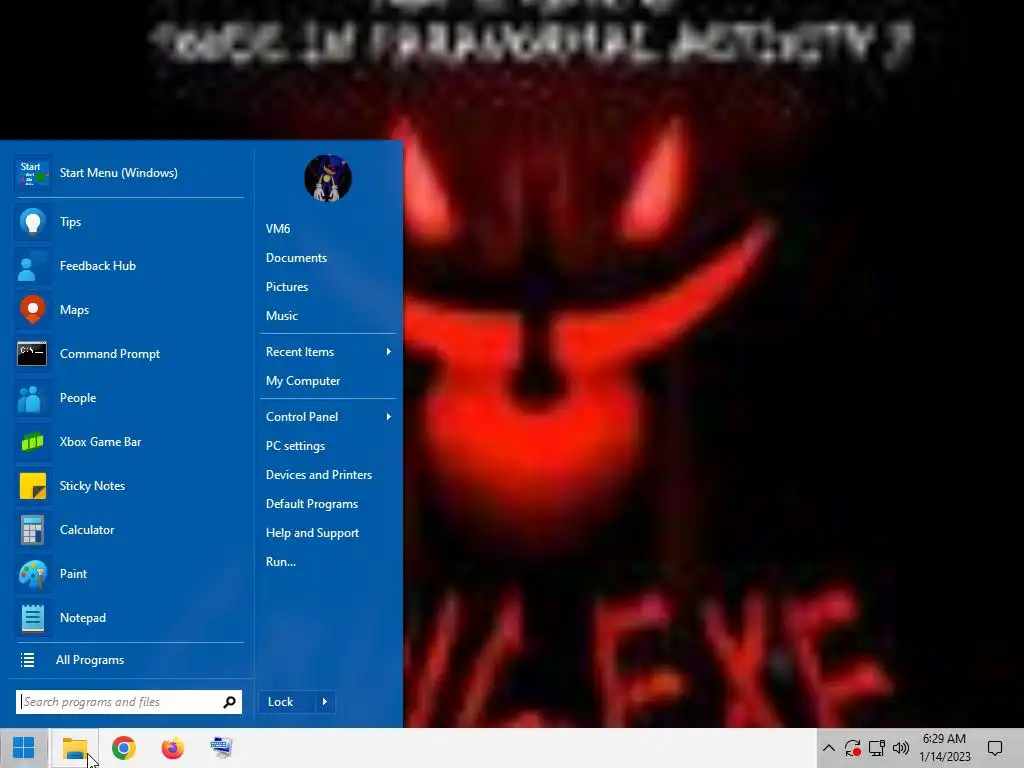Launch Firefox from the taskbar
Screen dimensions: 1024x768
coord(172,748)
